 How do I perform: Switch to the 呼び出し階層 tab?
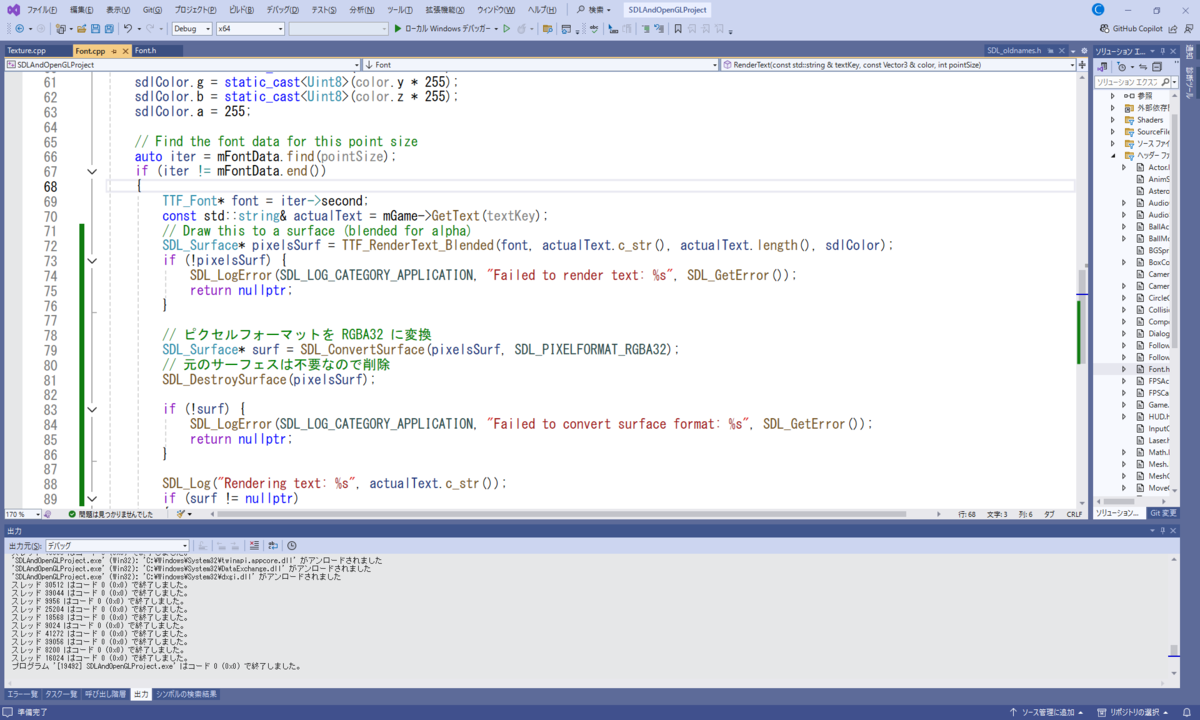pyautogui.click(x=105, y=694)
